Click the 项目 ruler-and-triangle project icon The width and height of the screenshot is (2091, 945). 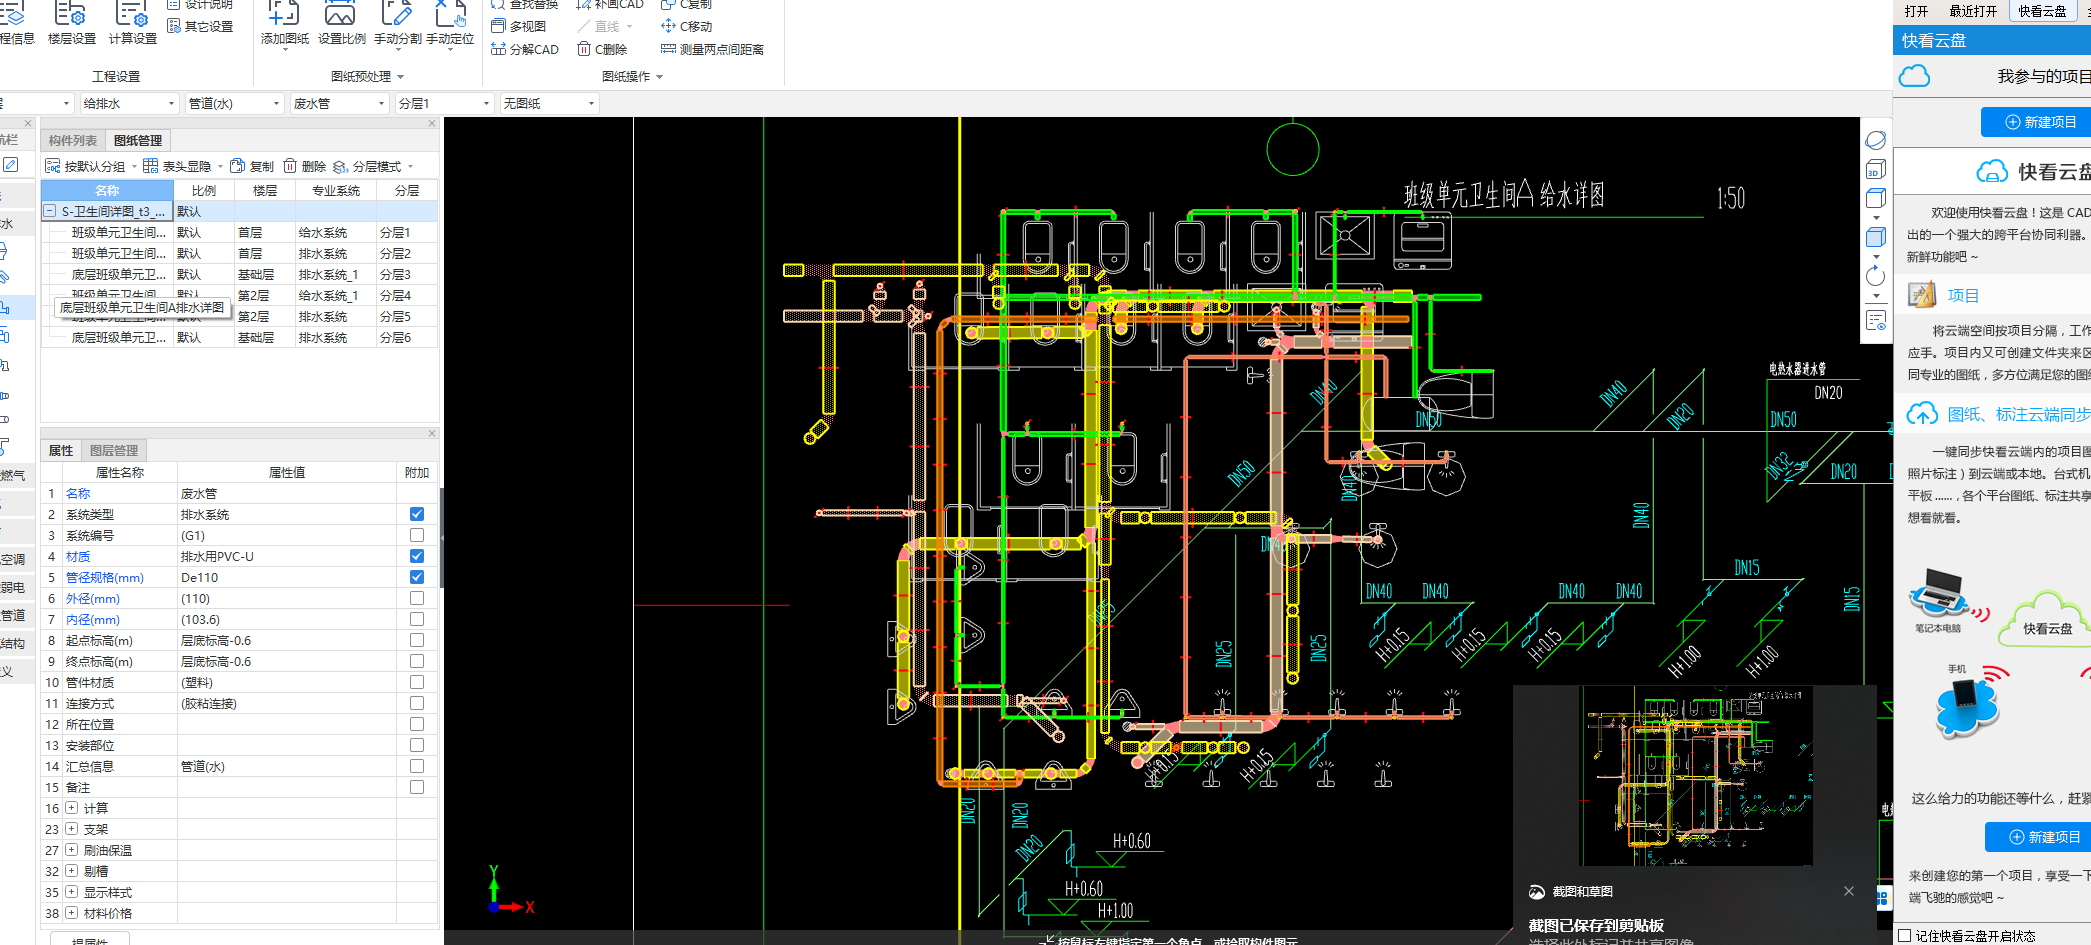coord(1922,295)
